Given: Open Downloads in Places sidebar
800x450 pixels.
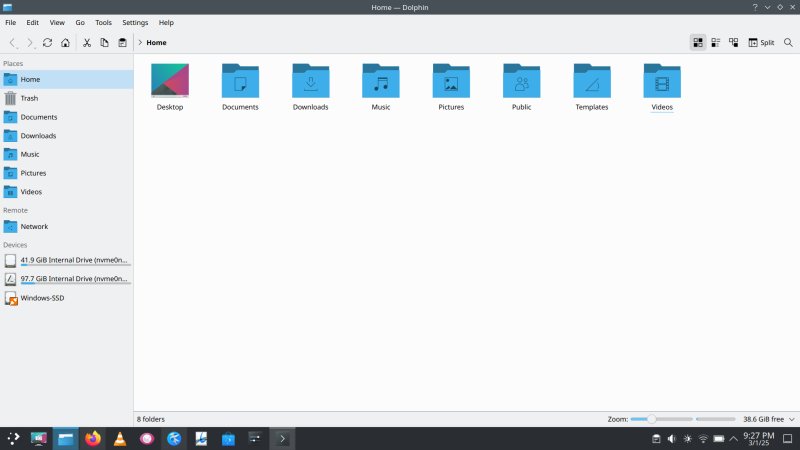Looking at the screenshot, I should (x=66, y=136).
